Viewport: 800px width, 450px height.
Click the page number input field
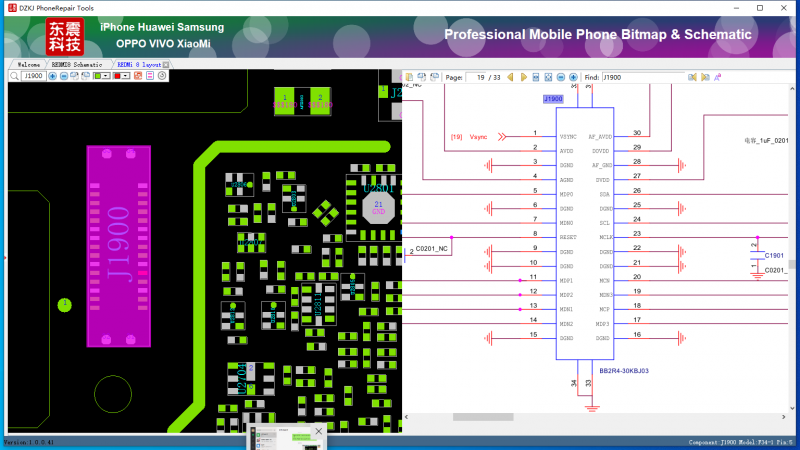[483, 77]
